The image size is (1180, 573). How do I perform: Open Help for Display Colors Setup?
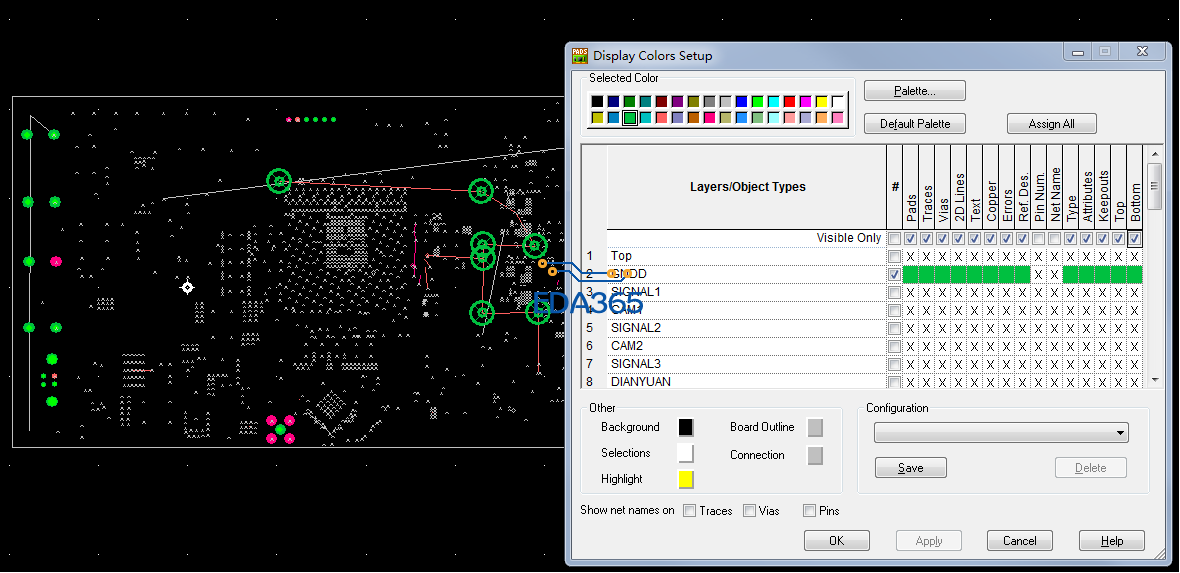[1112, 541]
